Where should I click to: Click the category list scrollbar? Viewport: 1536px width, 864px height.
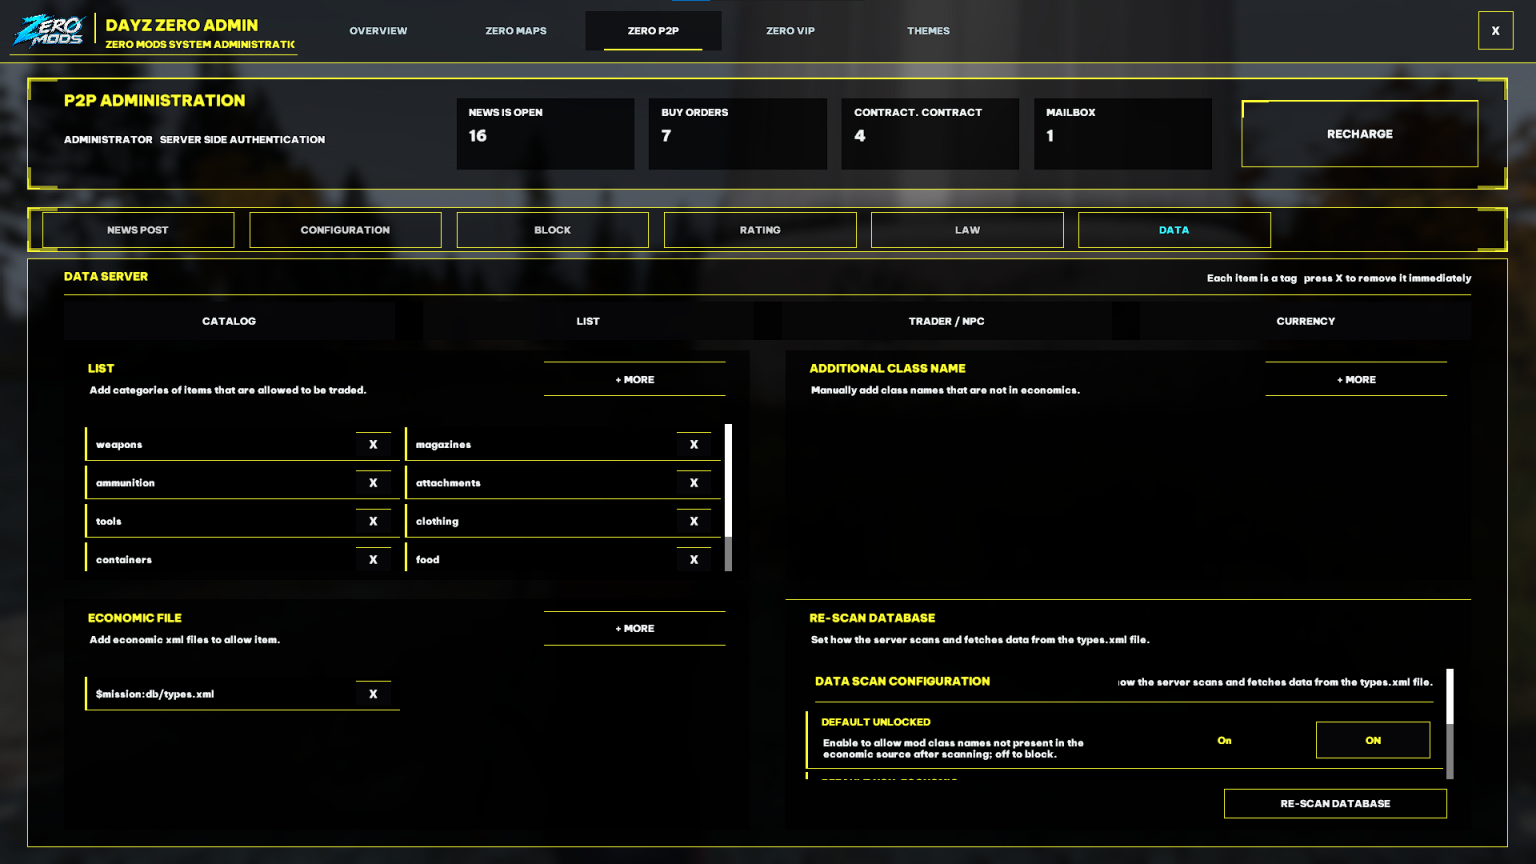click(x=728, y=497)
